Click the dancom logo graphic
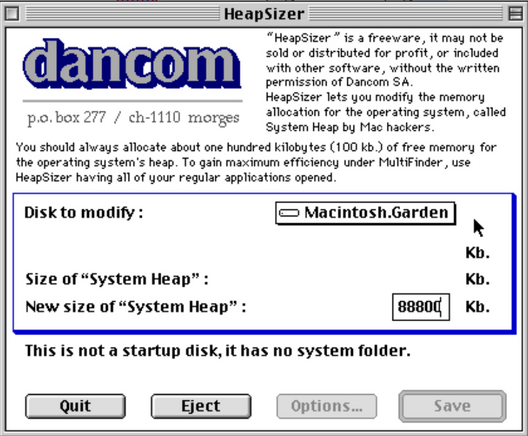This screenshot has width=528, height=436. coord(132,64)
